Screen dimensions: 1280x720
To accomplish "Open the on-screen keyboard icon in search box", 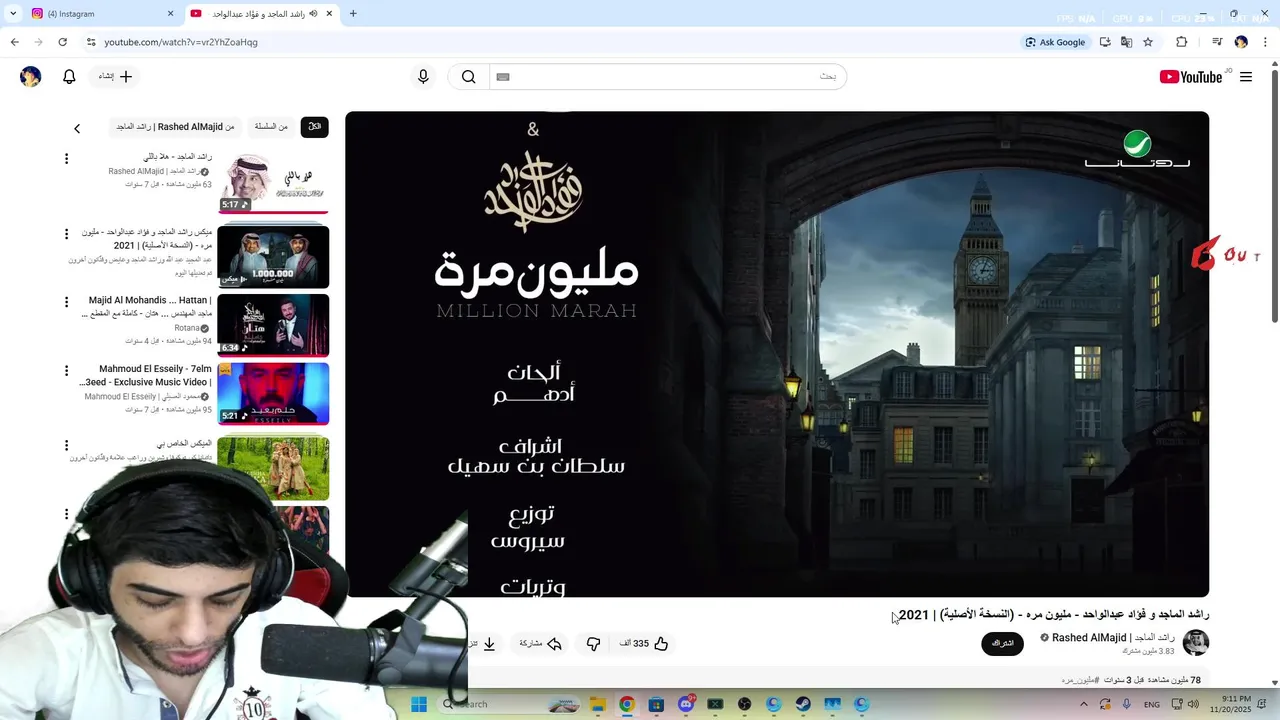I will pos(503,77).
